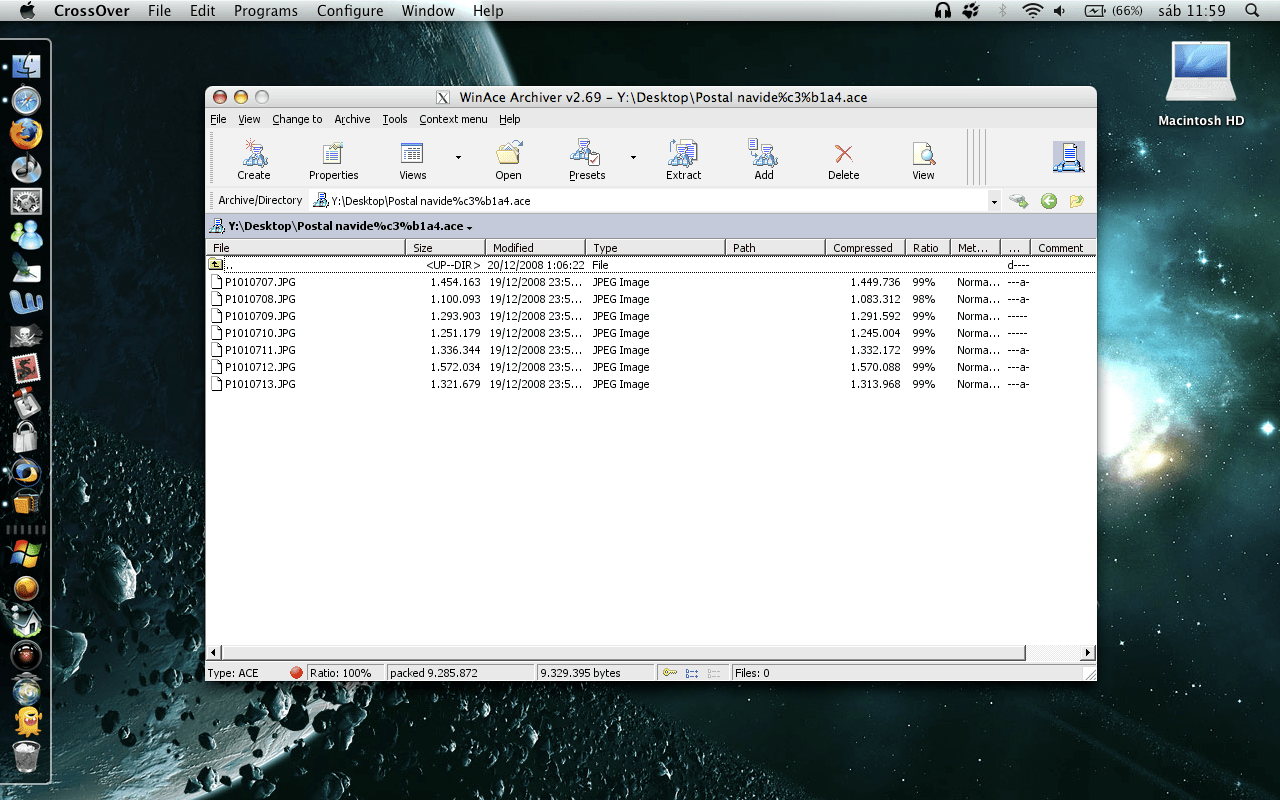Open iTunes from the dock
Image resolution: width=1280 pixels, height=800 pixels.
pos(26,168)
